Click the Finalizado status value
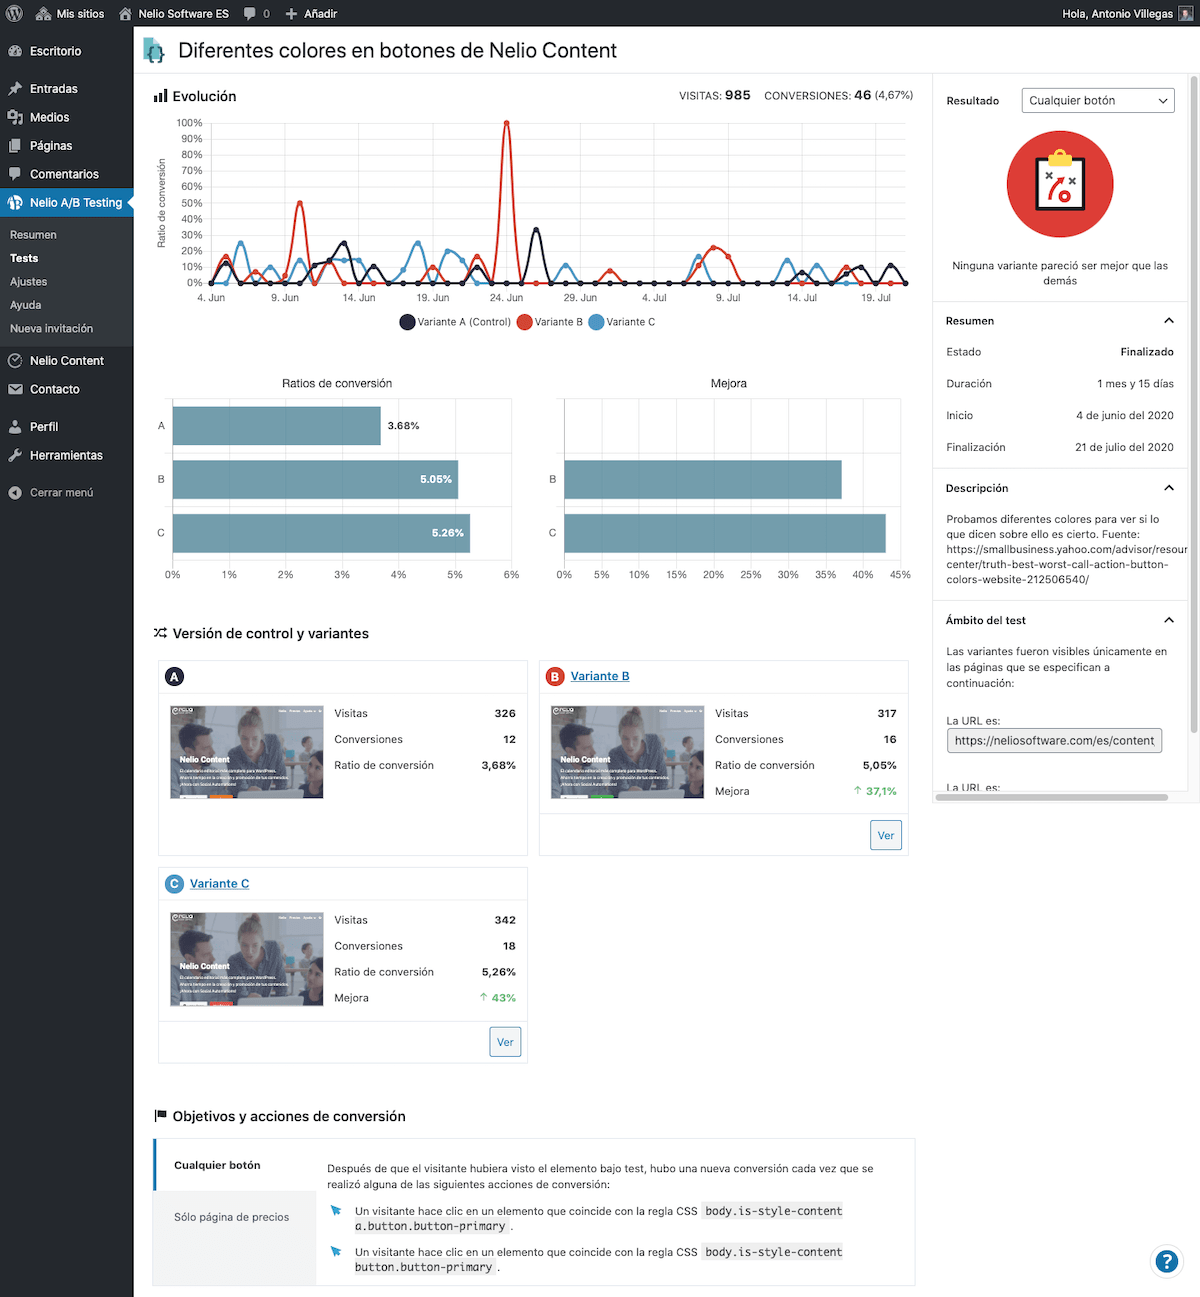This screenshot has width=1200, height=1297. [1147, 352]
